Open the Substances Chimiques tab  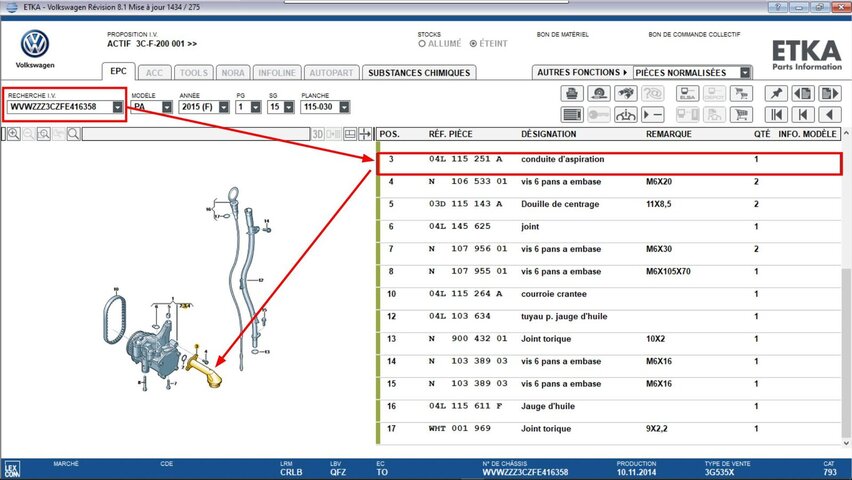[419, 73]
